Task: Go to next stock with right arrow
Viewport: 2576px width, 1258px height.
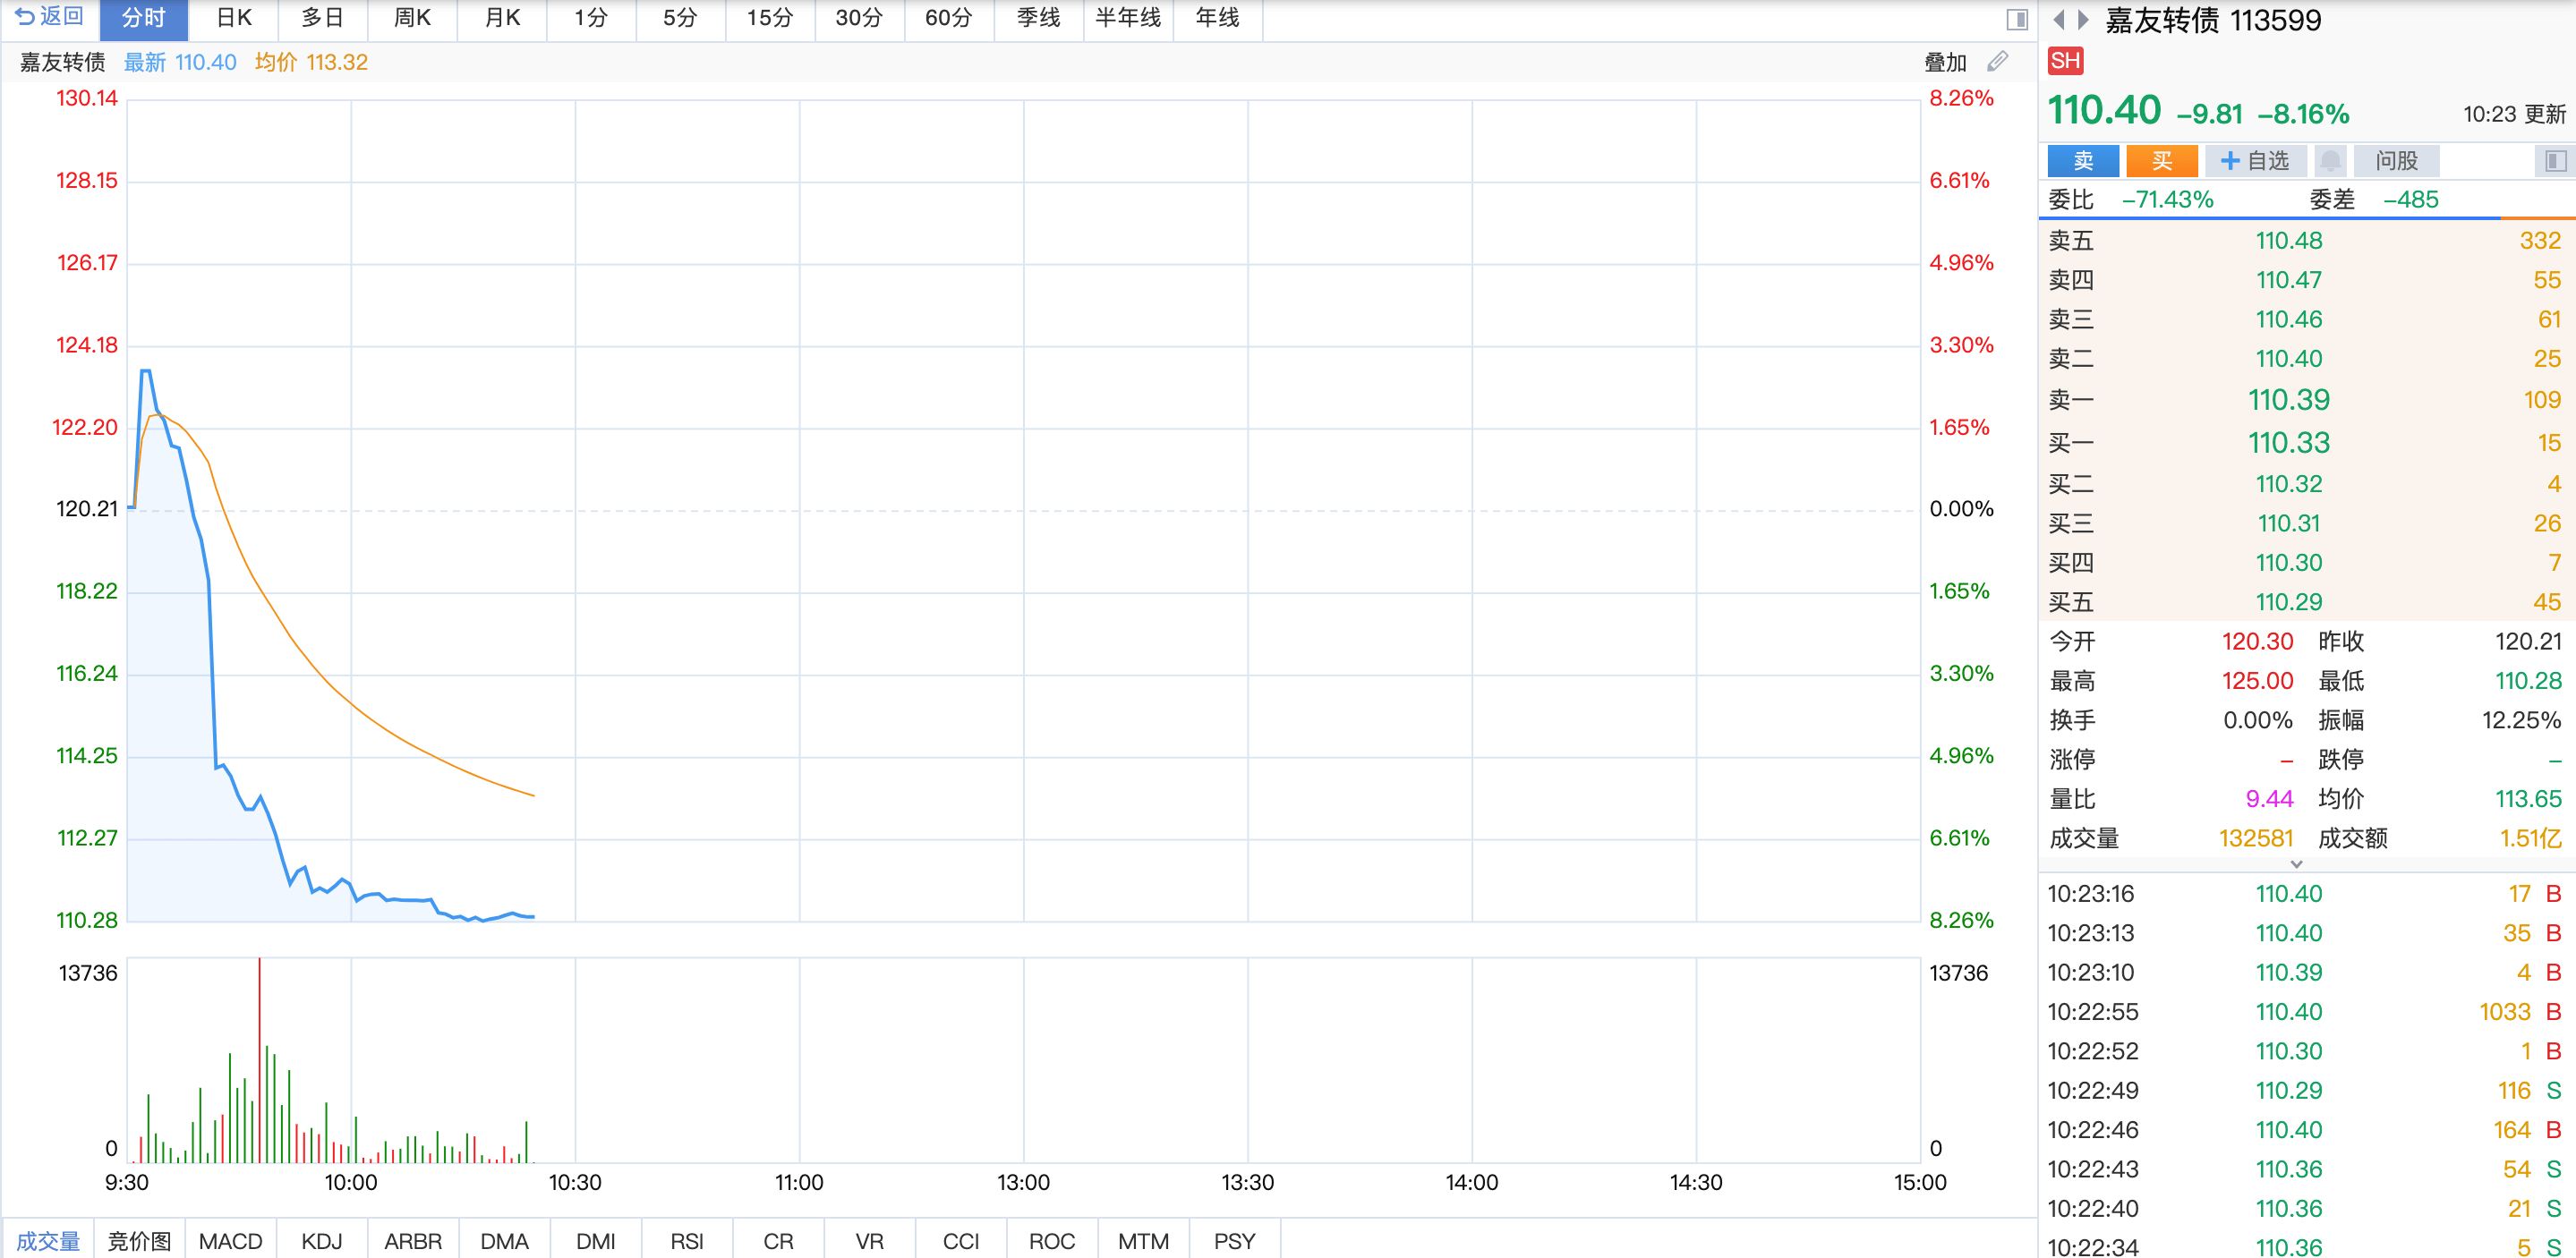Action: [x=2083, y=19]
